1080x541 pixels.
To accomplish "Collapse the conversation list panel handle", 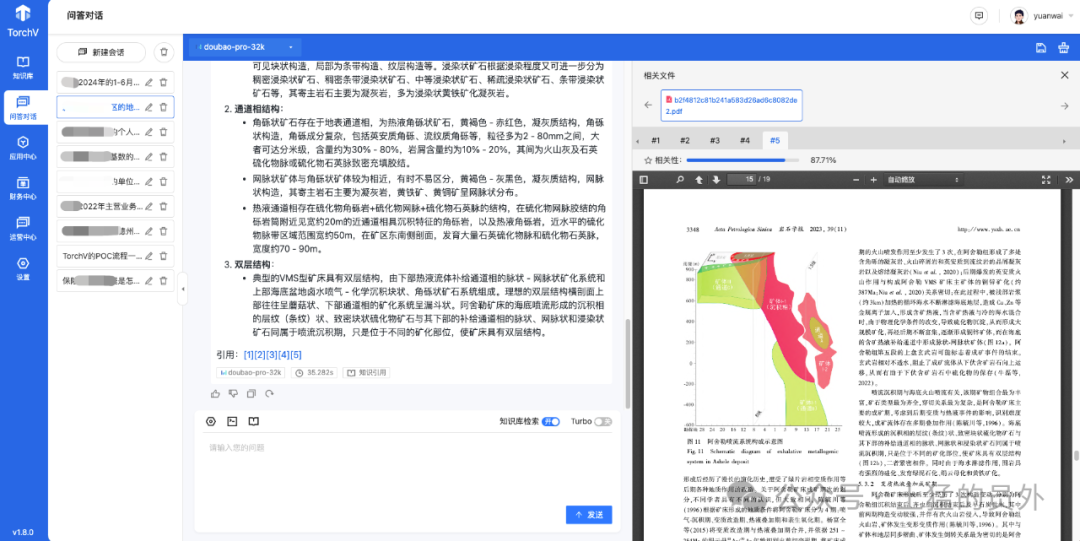I will [183, 289].
